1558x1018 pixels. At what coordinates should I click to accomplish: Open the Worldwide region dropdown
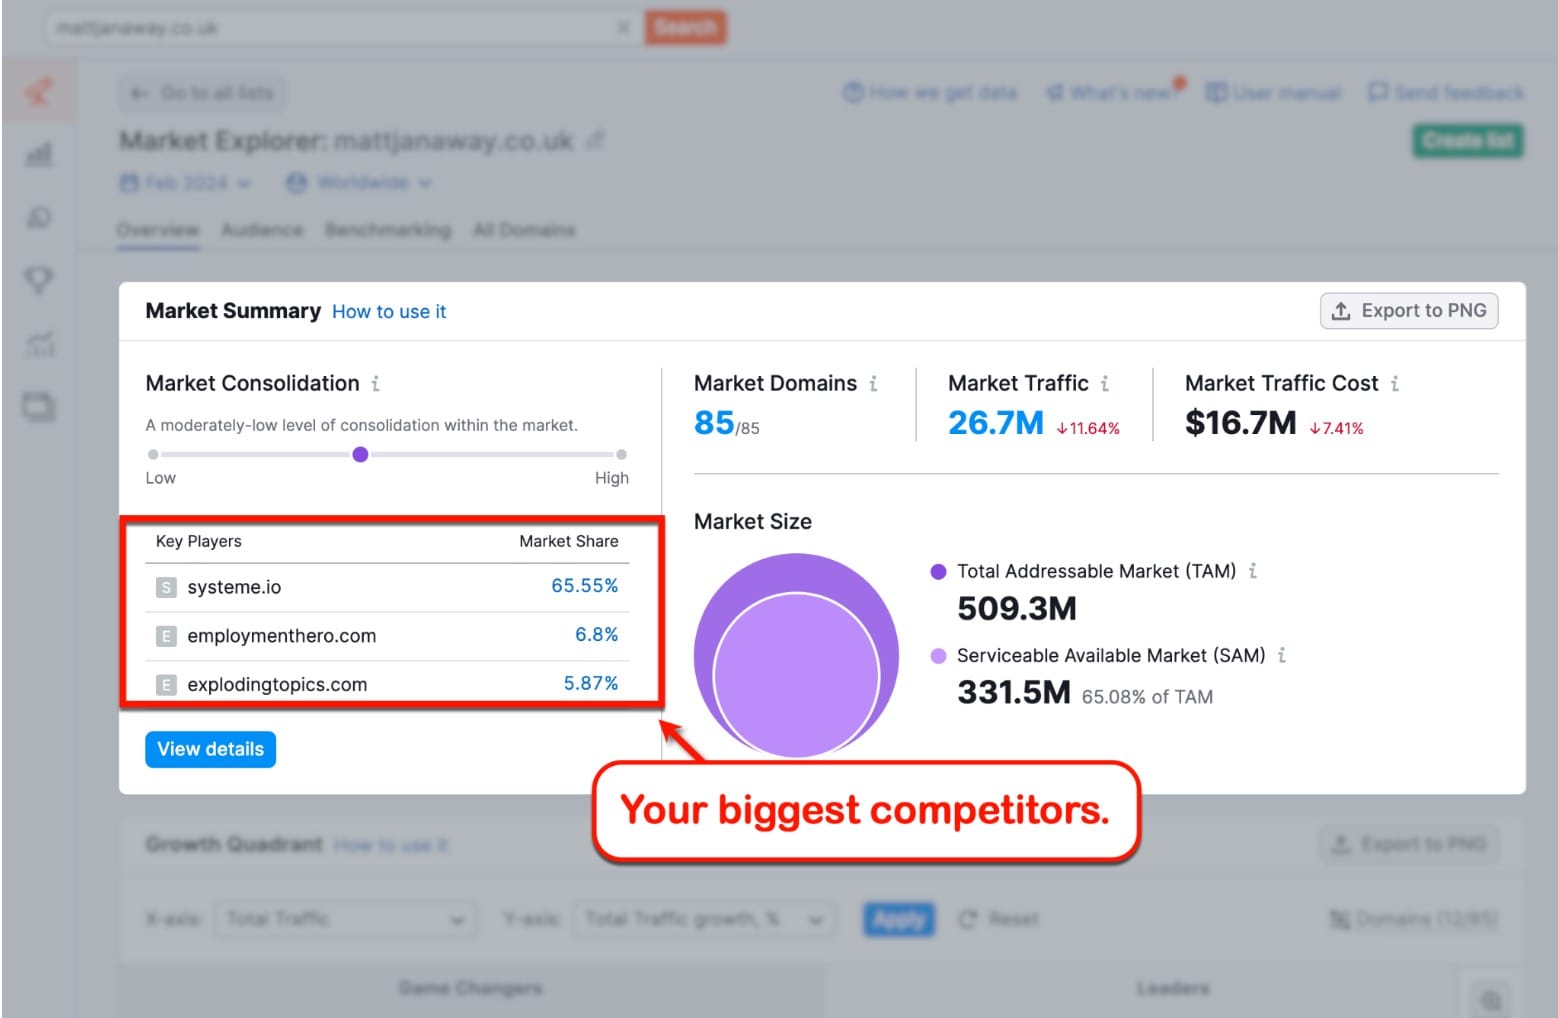(359, 183)
